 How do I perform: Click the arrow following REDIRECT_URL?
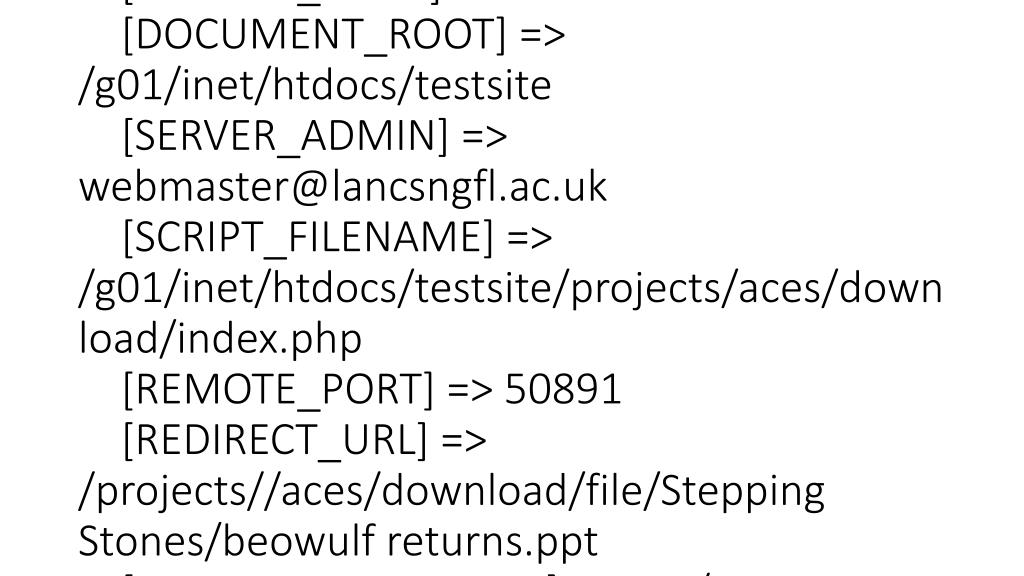click(x=464, y=440)
